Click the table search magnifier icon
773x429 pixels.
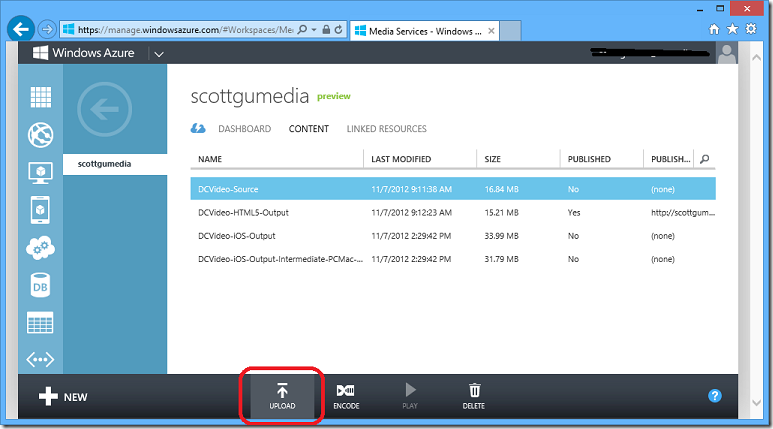(x=705, y=159)
